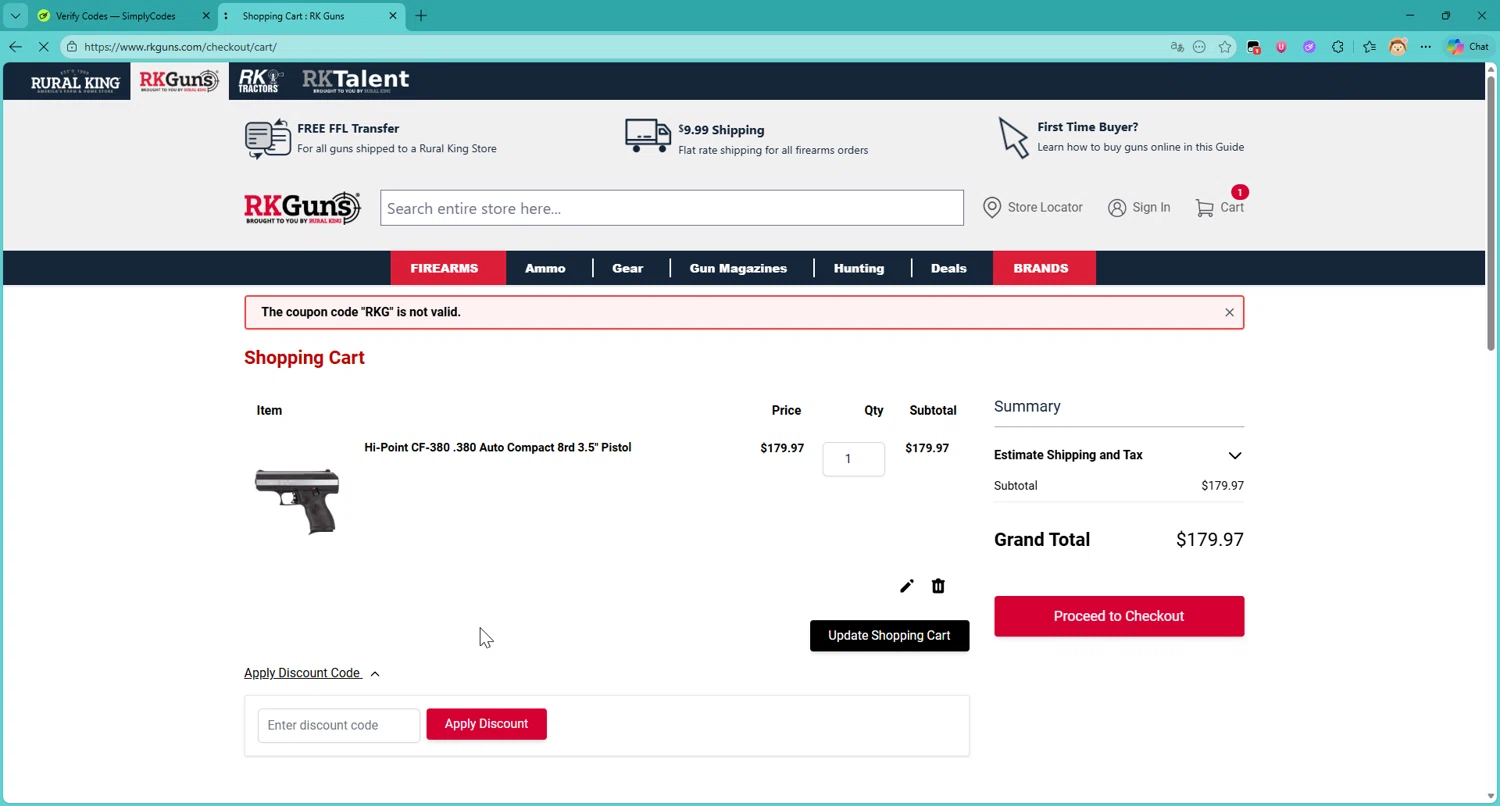
Task: Open the tab search dropdown arrow
Action: click(15, 16)
